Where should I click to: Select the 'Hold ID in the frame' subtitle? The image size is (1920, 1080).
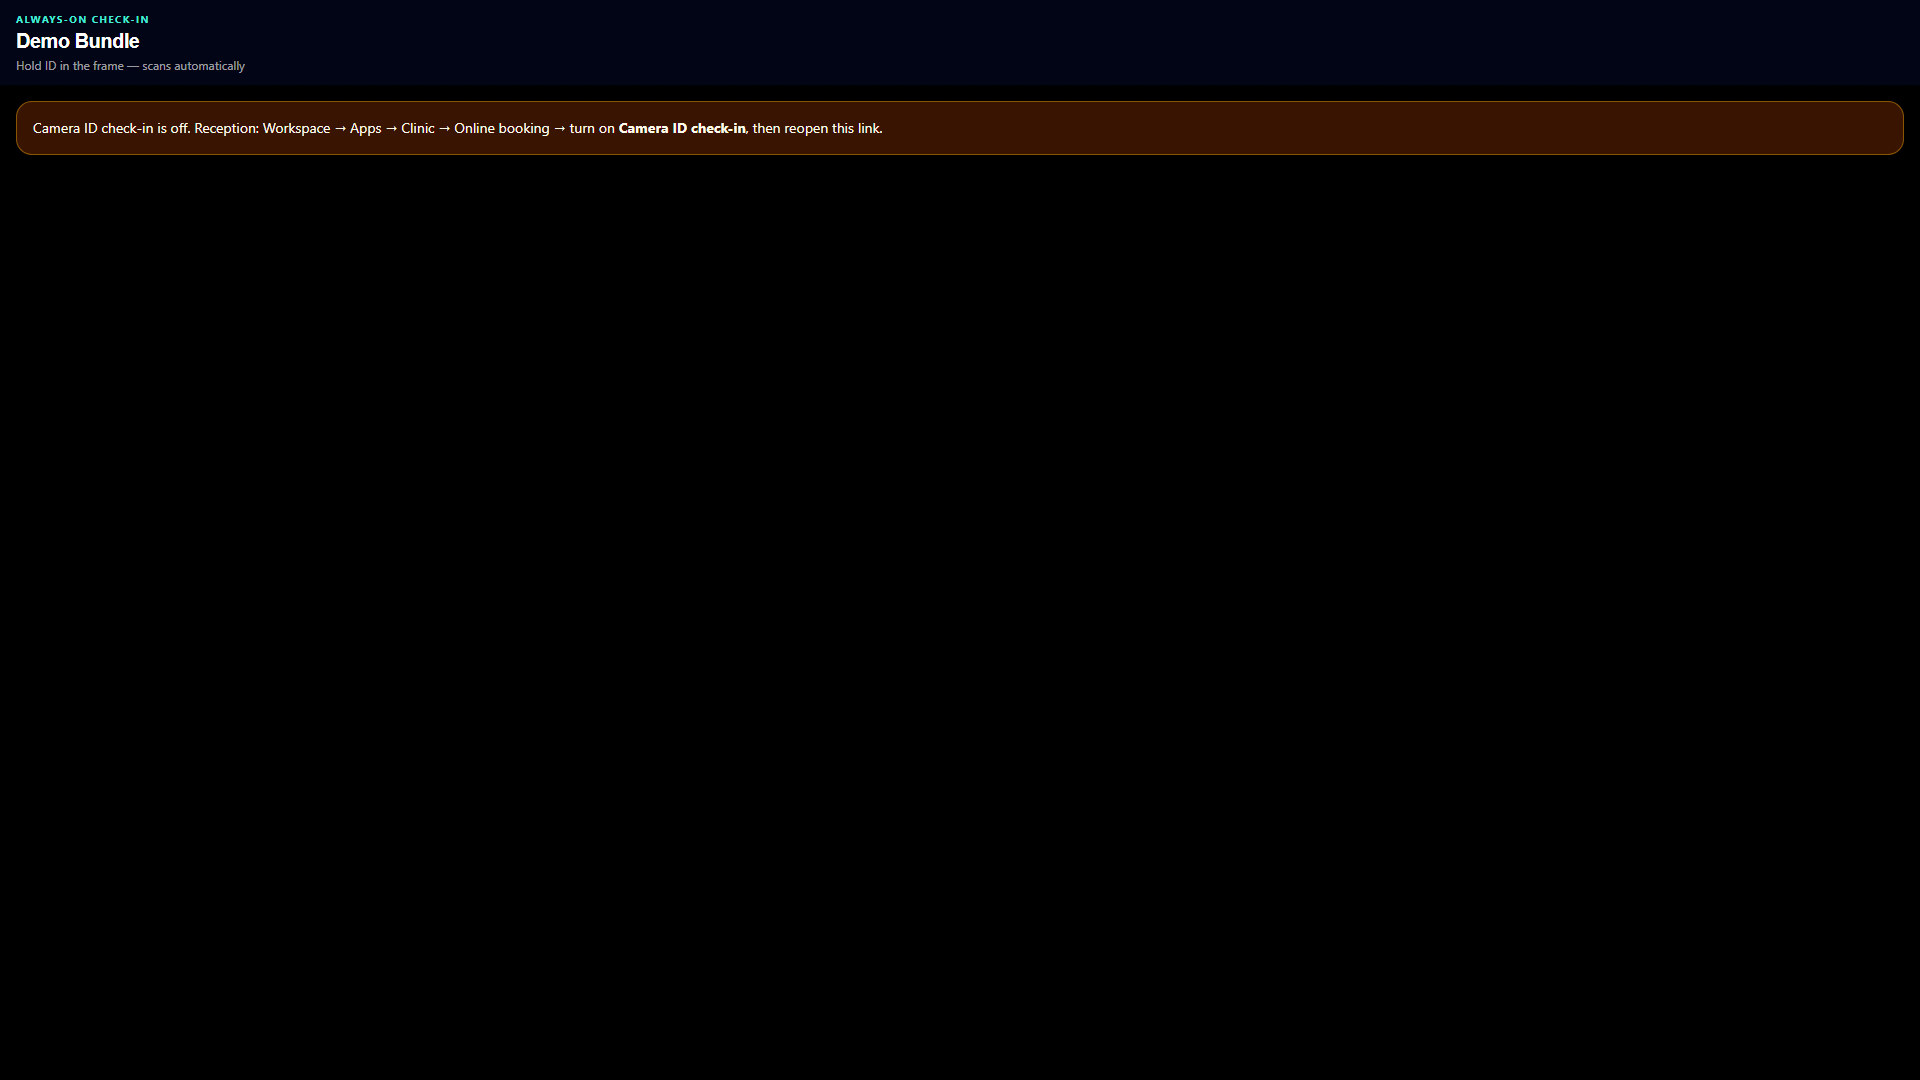(70, 66)
